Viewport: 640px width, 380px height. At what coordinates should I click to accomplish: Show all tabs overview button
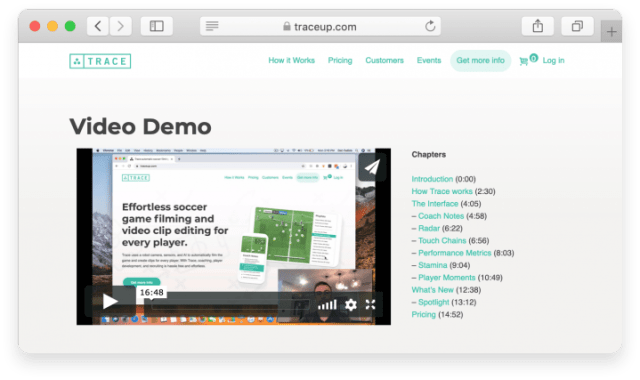point(577,27)
